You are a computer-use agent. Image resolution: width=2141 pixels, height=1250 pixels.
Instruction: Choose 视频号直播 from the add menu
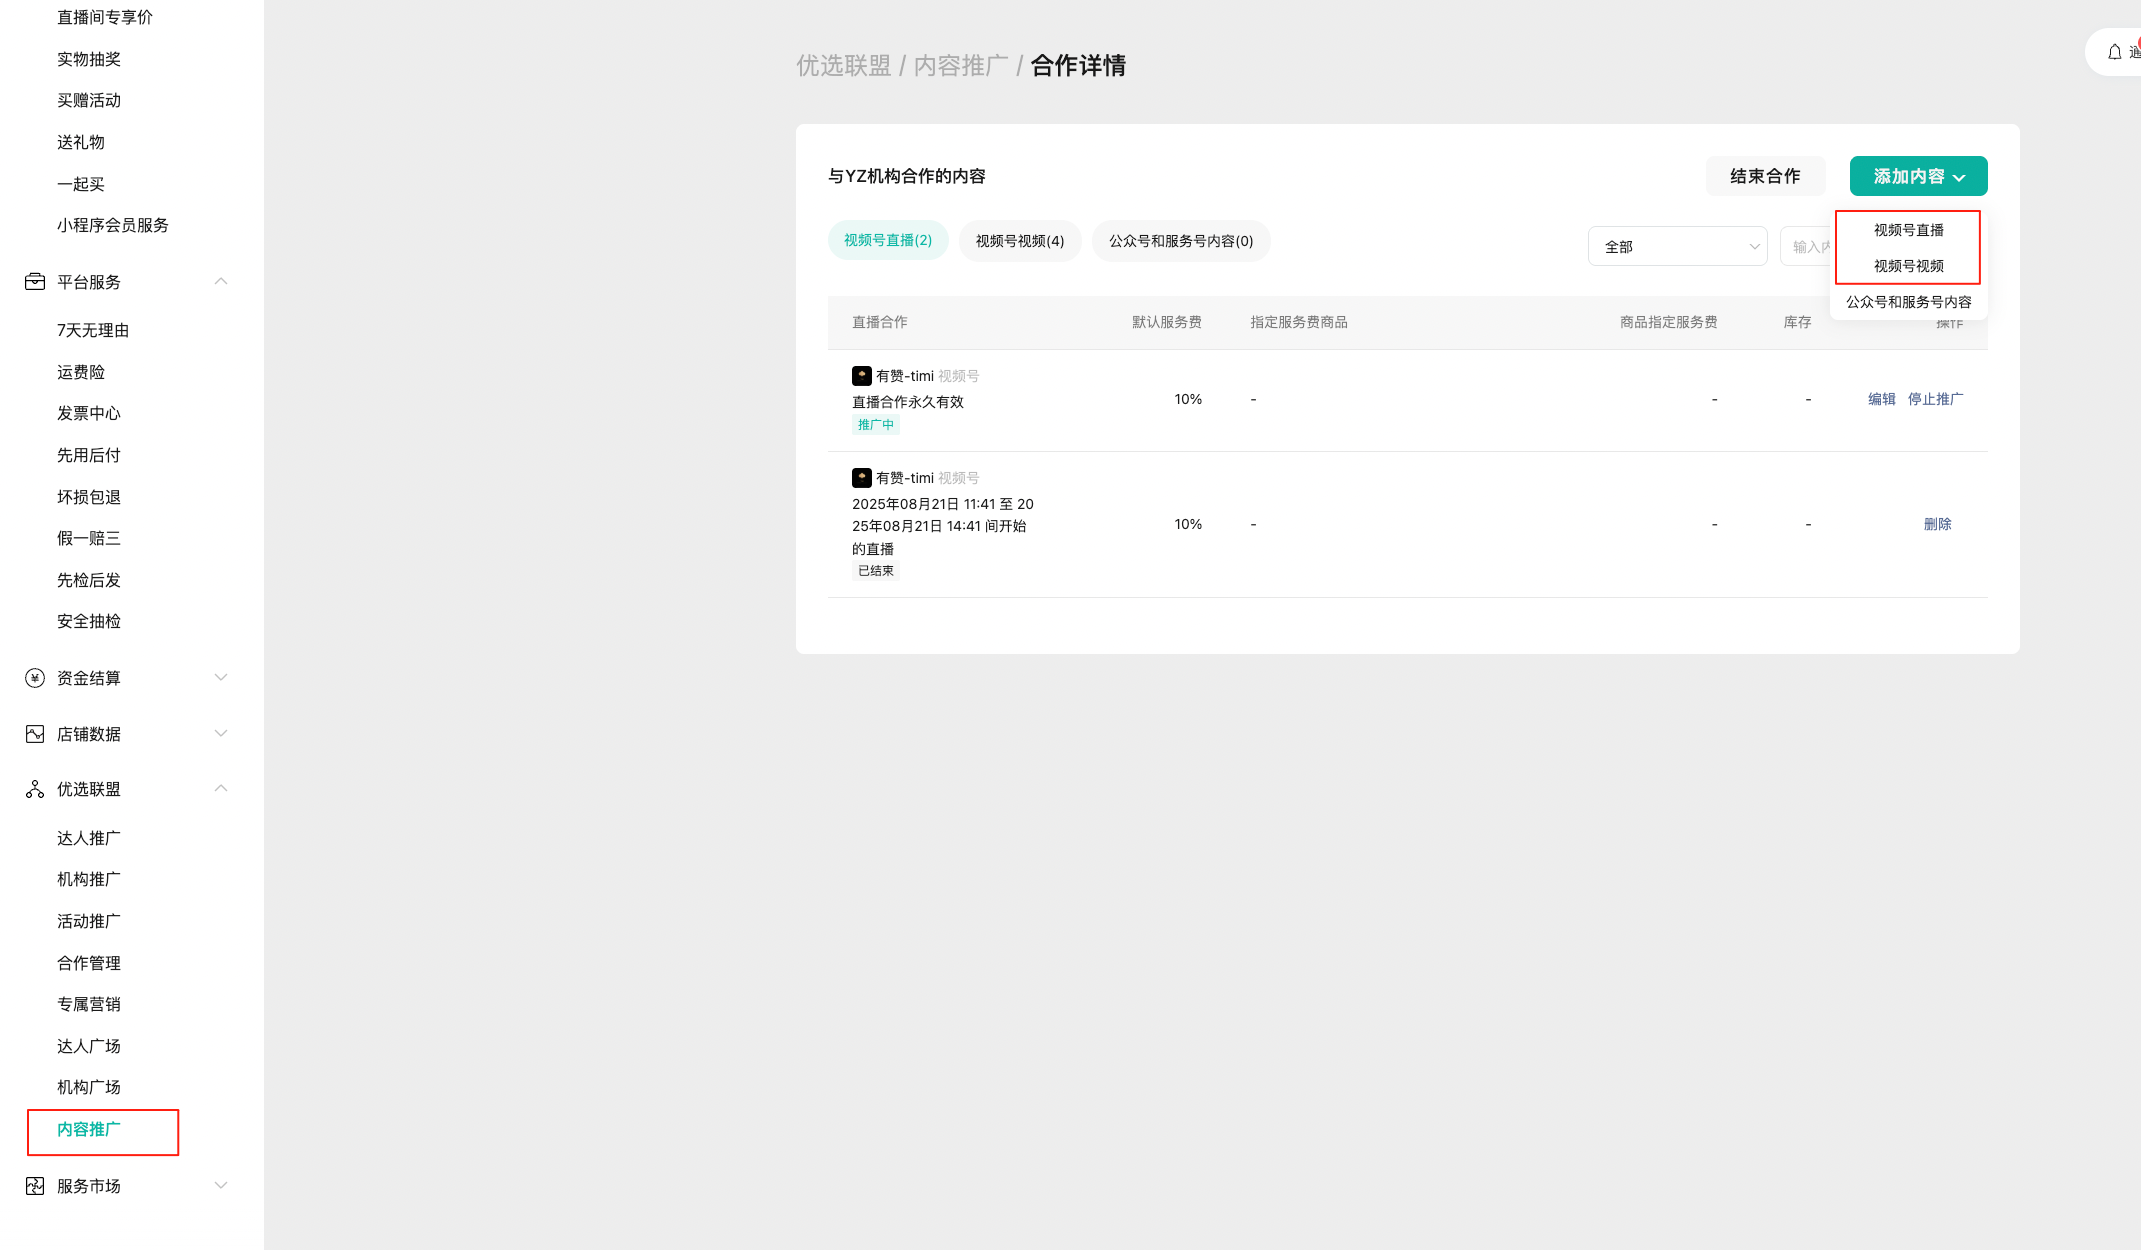pyautogui.click(x=1907, y=230)
